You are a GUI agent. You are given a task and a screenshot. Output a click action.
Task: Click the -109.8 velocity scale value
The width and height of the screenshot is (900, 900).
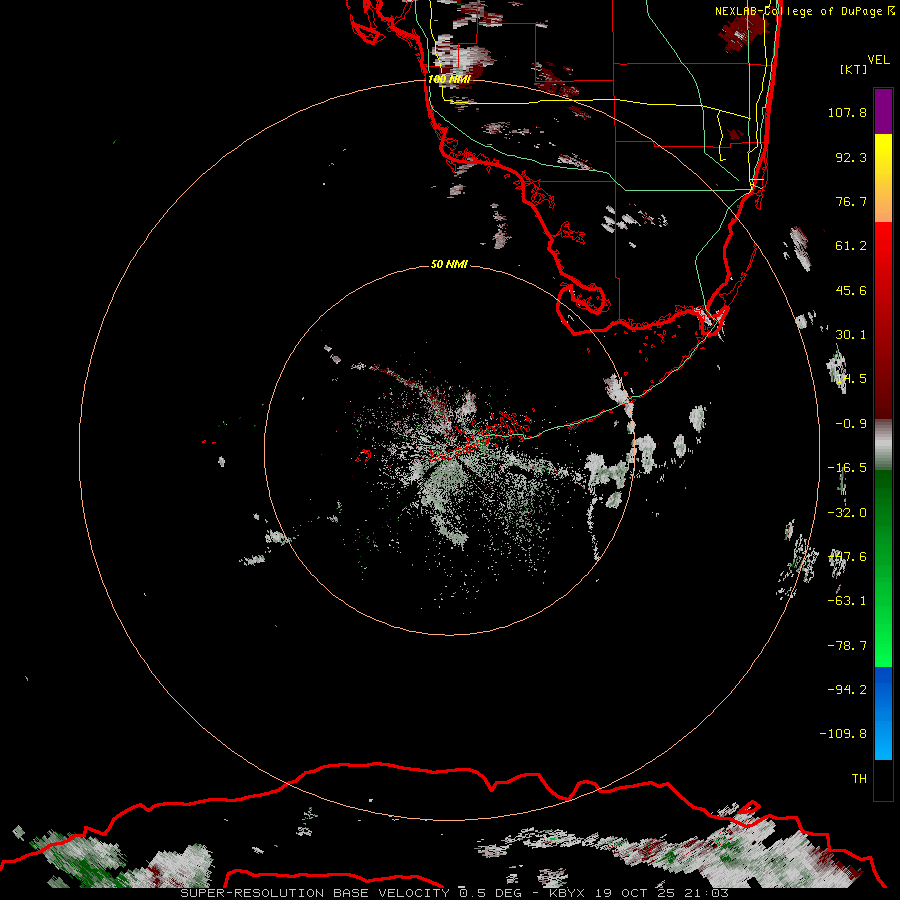(x=843, y=734)
